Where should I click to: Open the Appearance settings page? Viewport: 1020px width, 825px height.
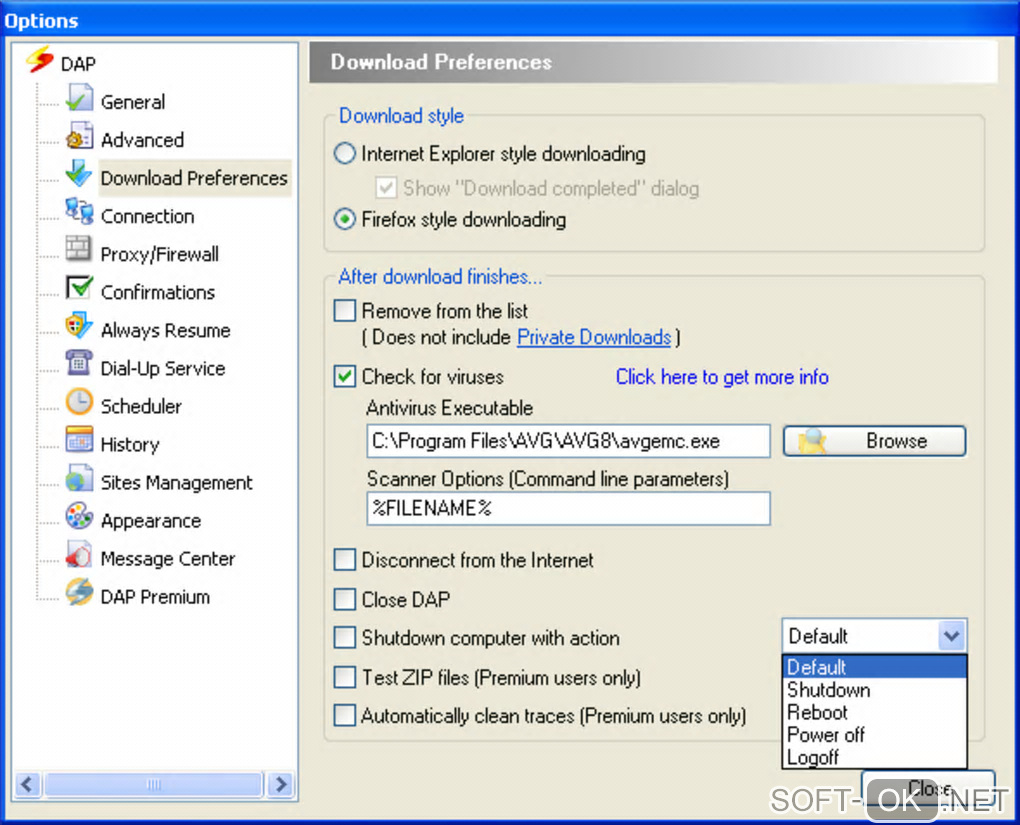[151, 521]
